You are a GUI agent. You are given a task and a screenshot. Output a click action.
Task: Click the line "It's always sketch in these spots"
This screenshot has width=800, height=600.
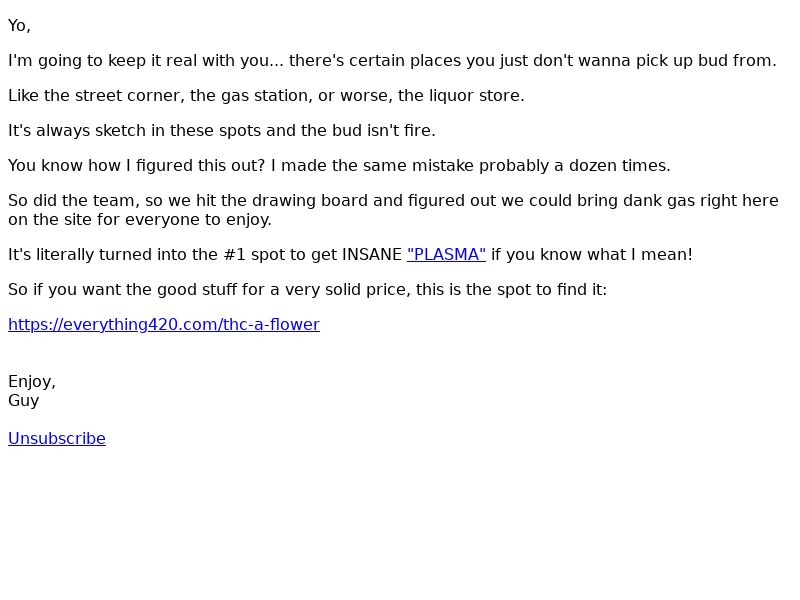[x=221, y=131]
